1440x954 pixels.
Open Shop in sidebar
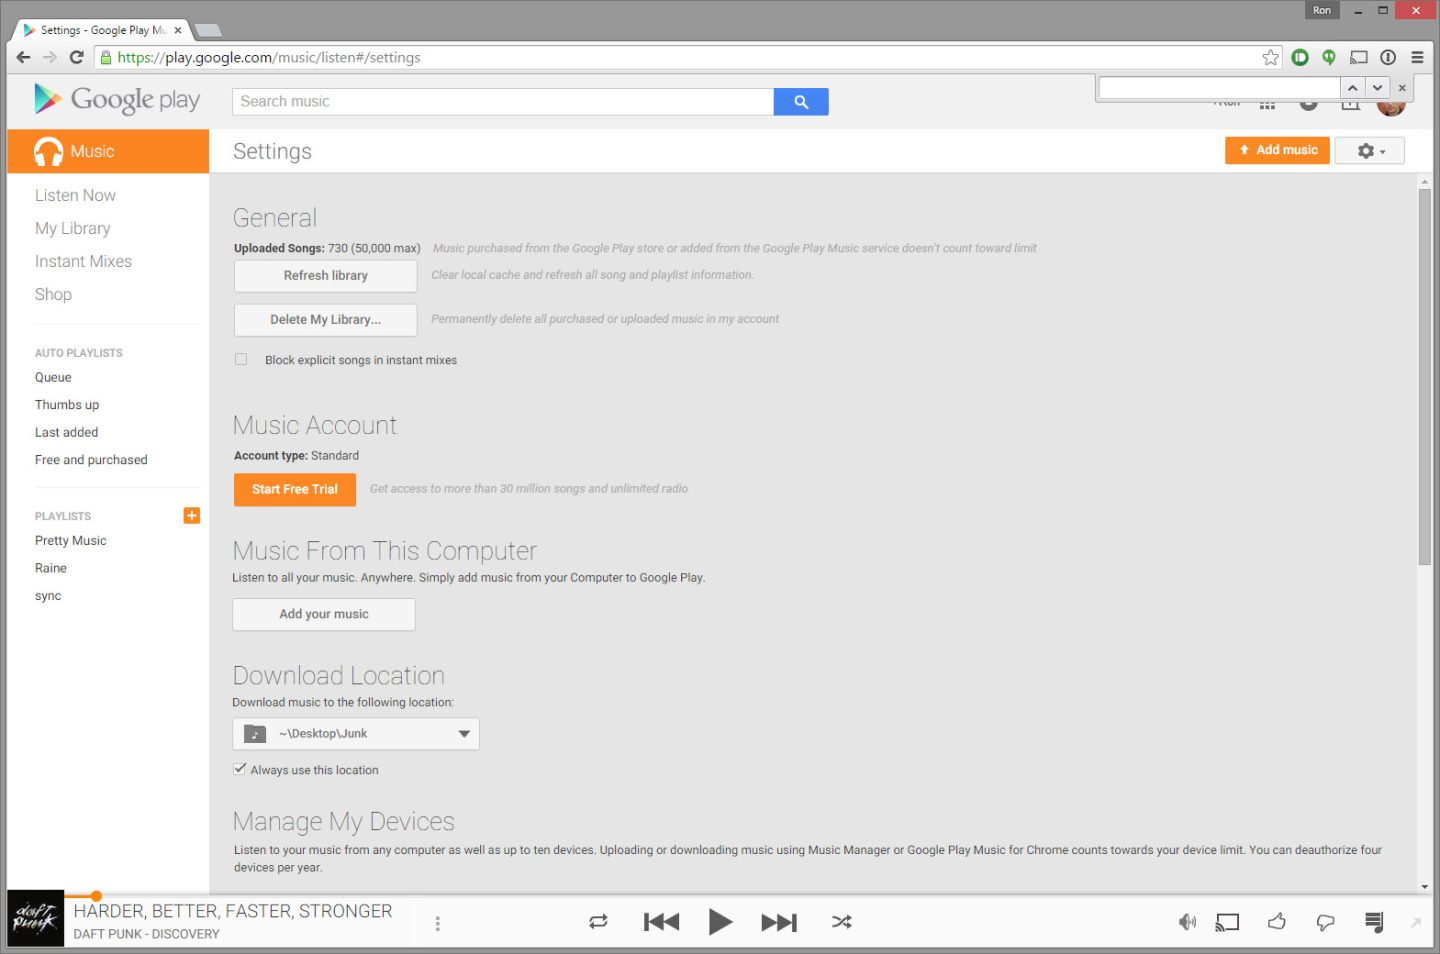pyautogui.click(x=53, y=294)
